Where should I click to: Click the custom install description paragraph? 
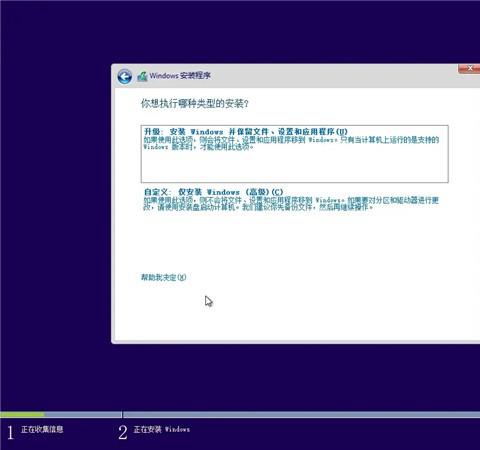pyautogui.click(x=291, y=203)
